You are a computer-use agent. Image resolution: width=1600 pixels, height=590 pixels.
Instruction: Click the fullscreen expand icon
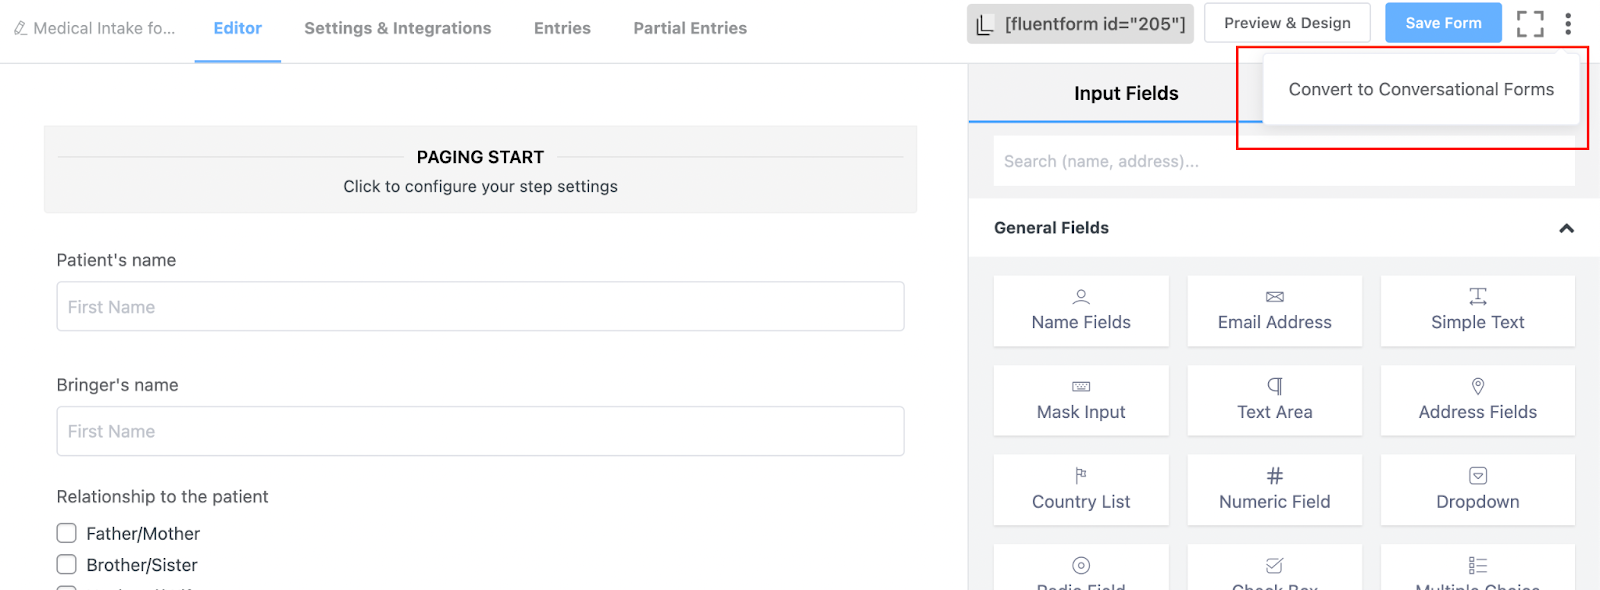(x=1529, y=24)
